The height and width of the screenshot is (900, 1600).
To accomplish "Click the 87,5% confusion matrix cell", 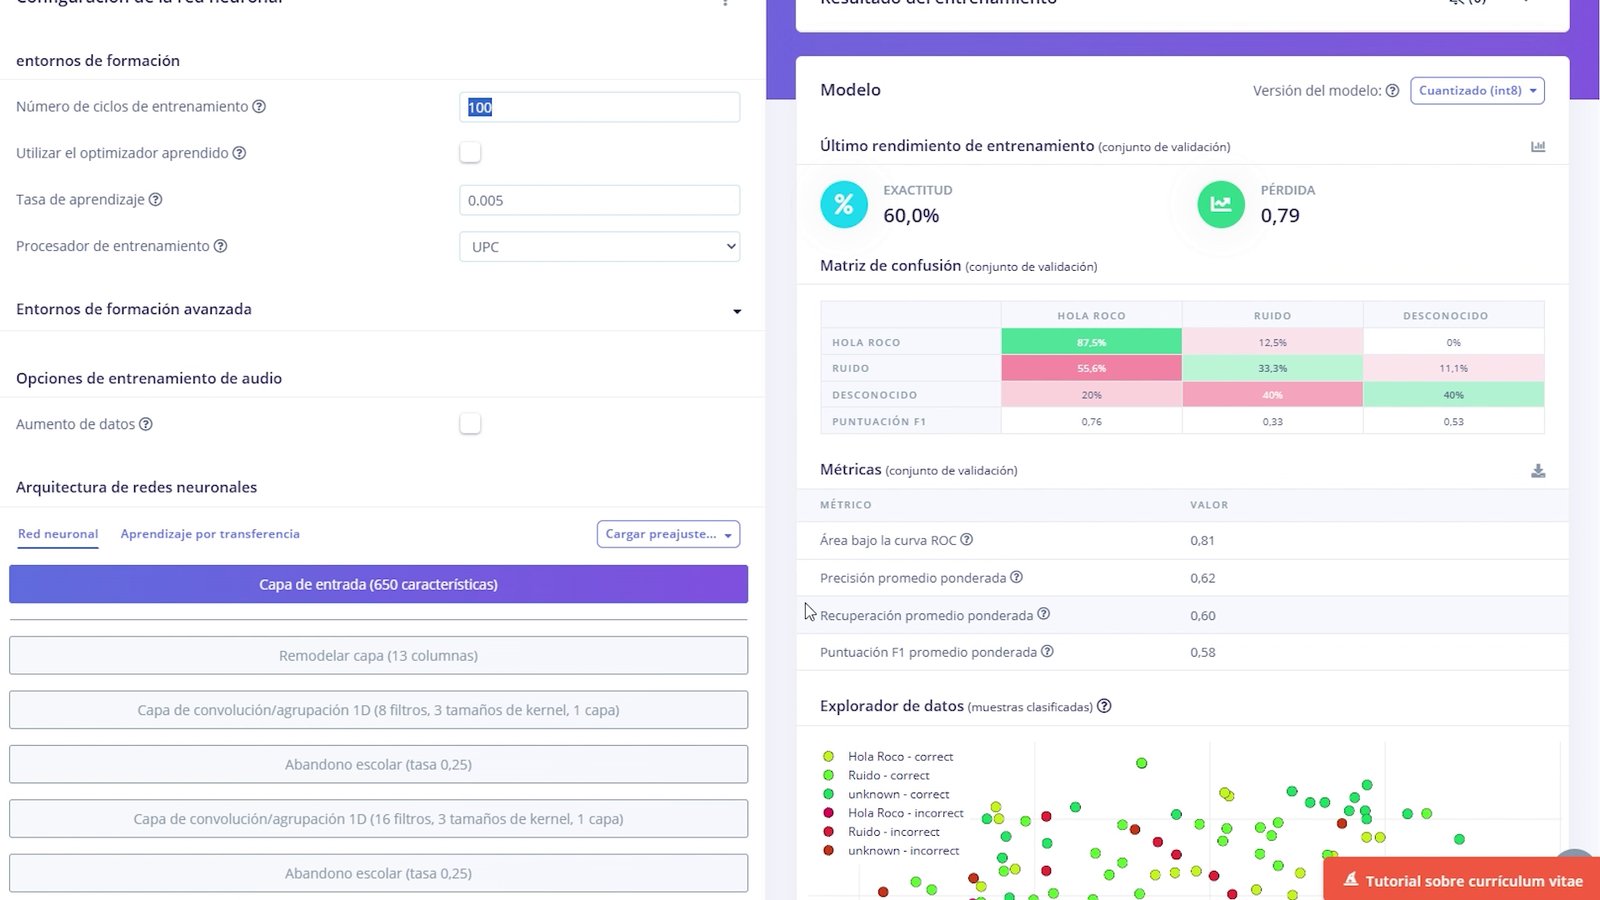I will click(1091, 342).
